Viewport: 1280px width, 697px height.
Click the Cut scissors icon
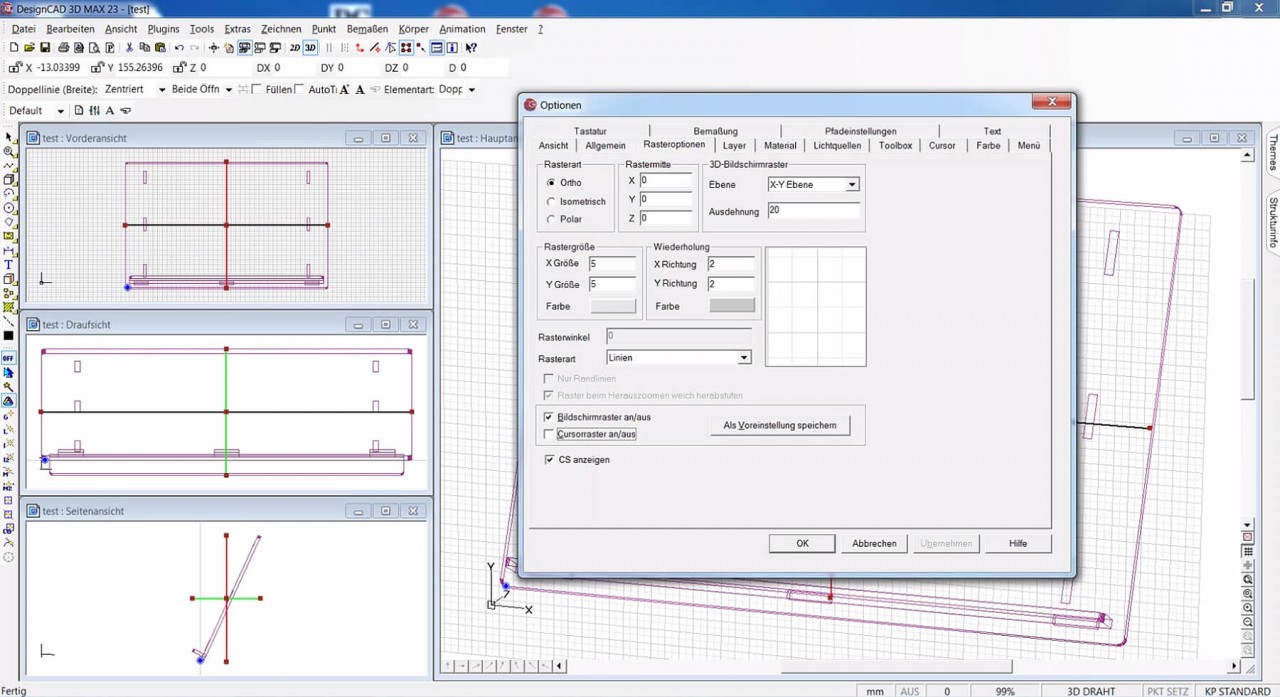pyautogui.click(x=129, y=48)
